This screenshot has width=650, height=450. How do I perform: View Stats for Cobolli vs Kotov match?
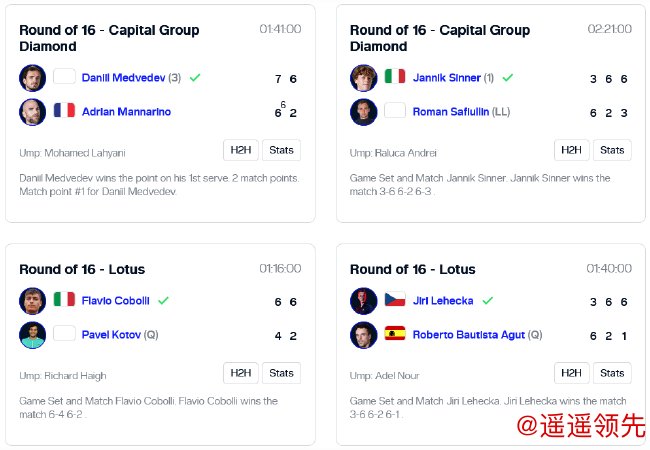281,373
